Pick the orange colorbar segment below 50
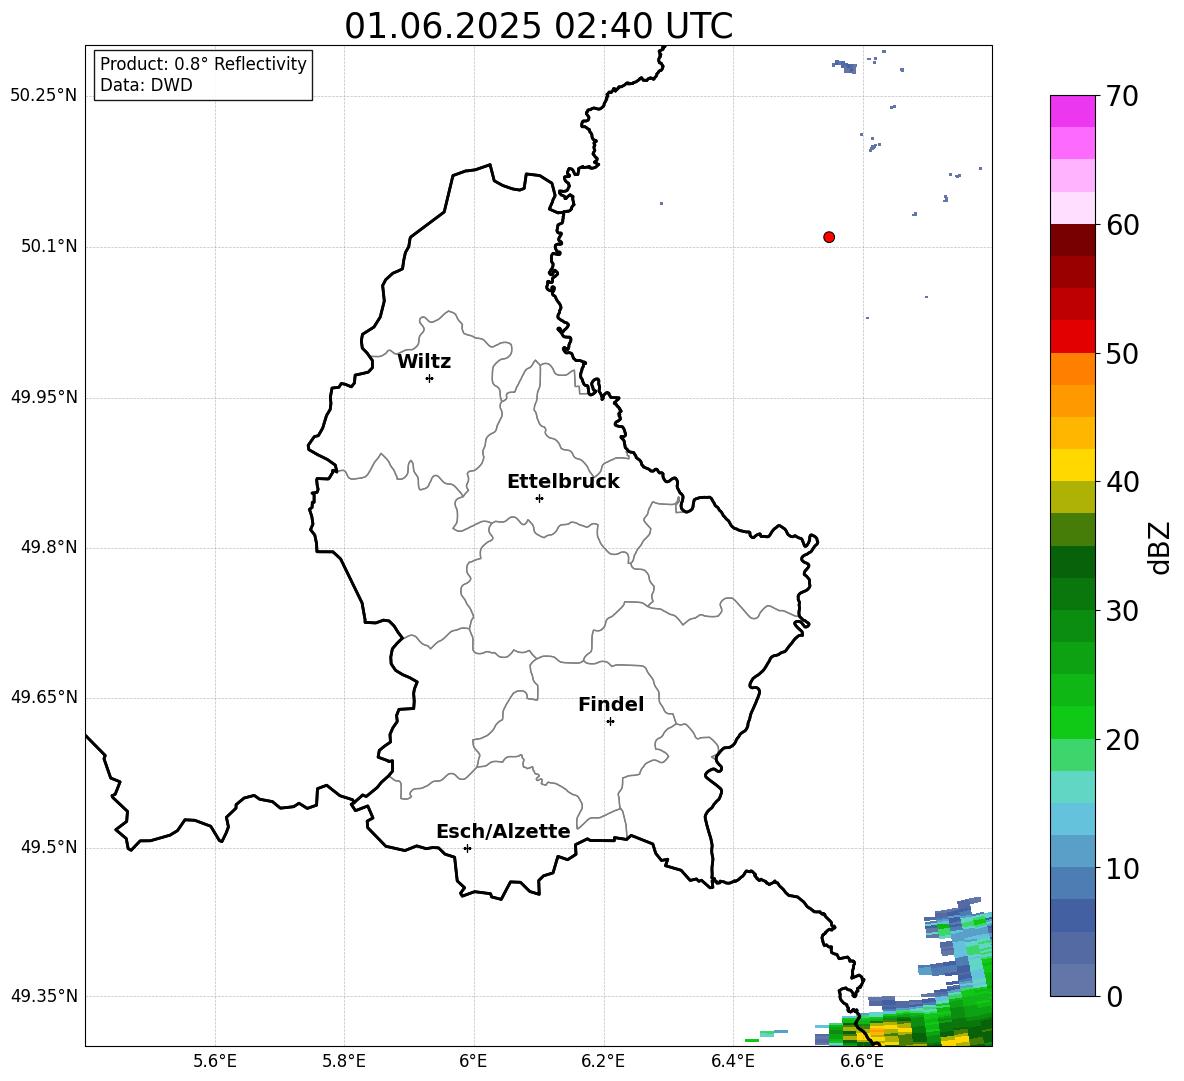 [x=1072, y=369]
